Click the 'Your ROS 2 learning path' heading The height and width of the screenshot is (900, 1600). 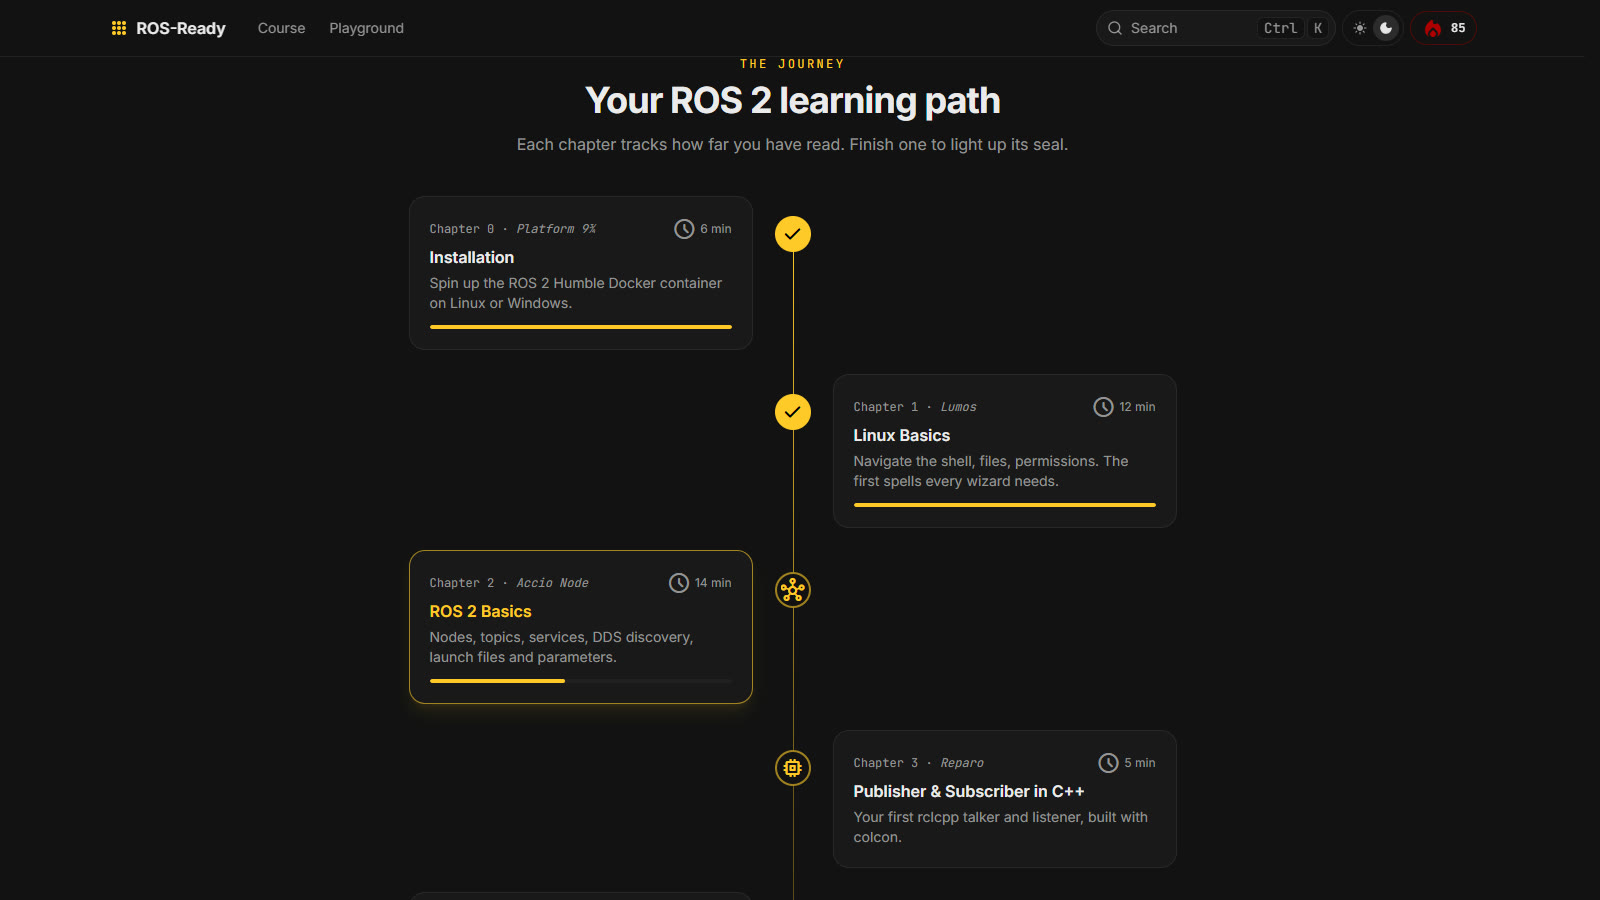coord(793,101)
